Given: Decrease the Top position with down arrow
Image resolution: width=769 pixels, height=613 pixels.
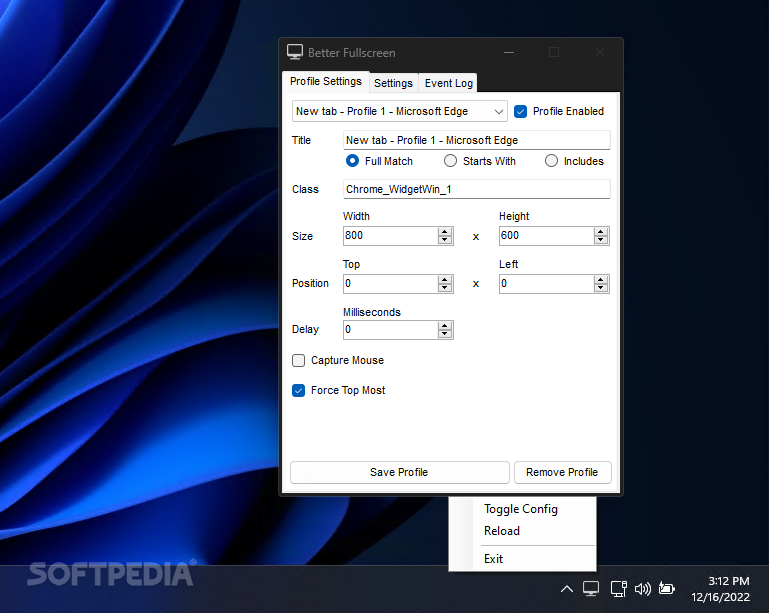Looking at the screenshot, I should [x=445, y=288].
